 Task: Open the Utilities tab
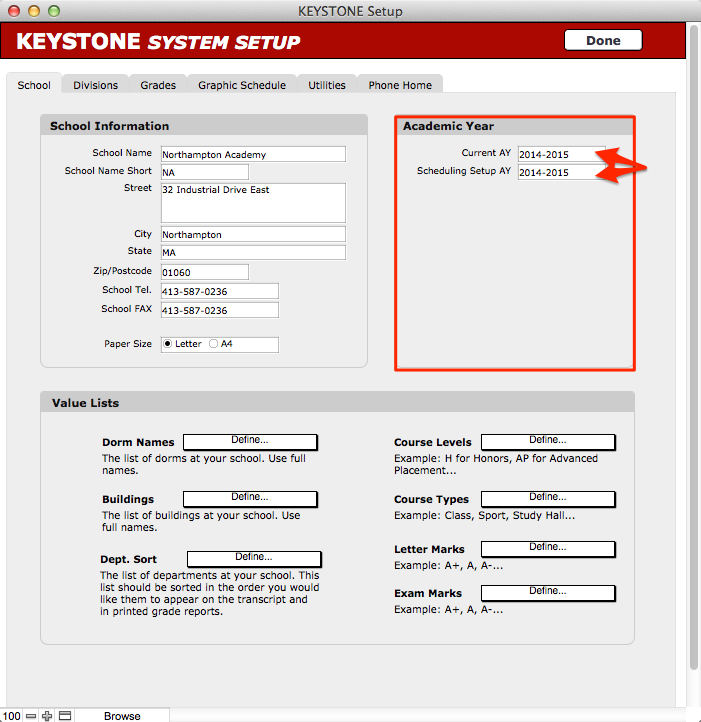(x=327, y=85)
